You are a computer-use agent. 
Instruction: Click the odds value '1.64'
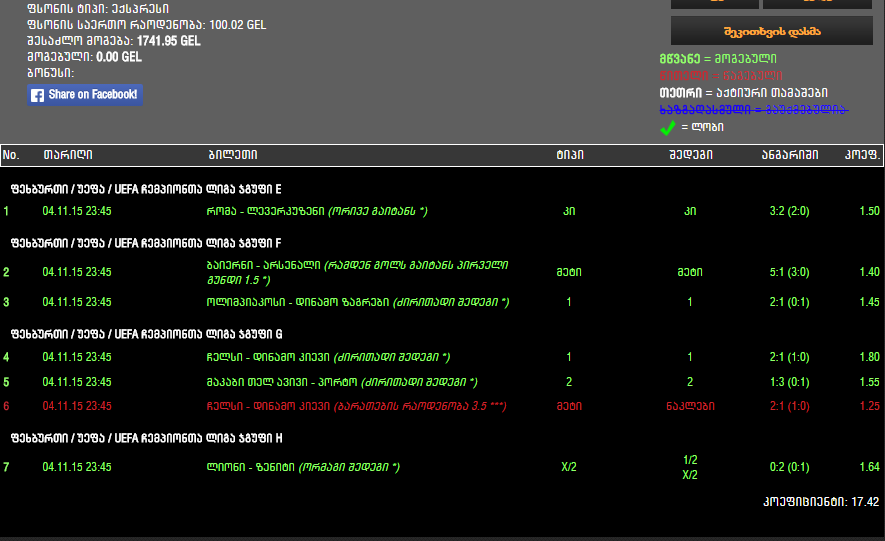click(869, 467)
